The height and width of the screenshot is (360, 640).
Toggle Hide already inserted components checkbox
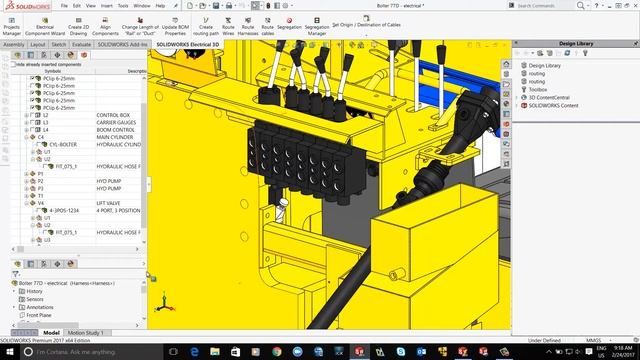13,64
